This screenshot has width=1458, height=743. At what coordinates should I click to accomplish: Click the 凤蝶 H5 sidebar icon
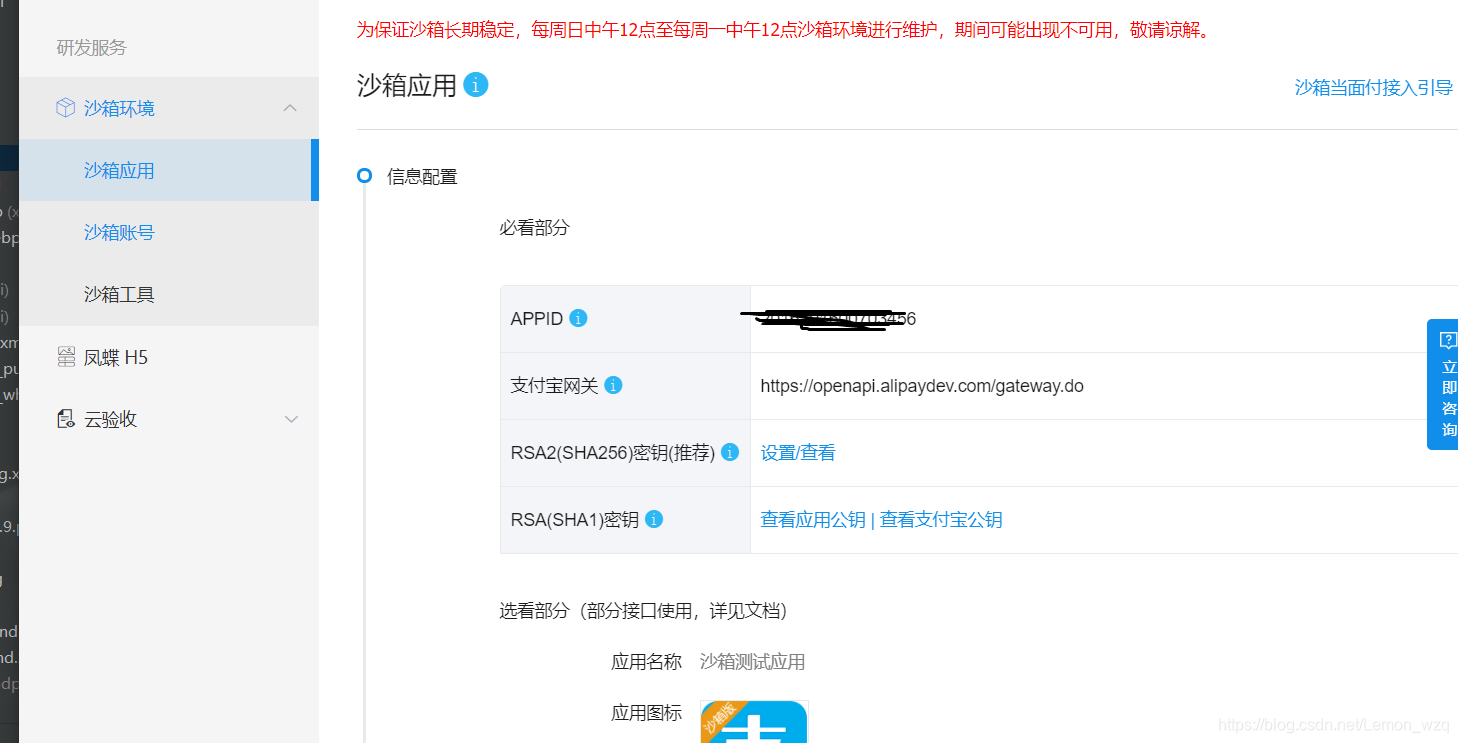tap(66, 356)
